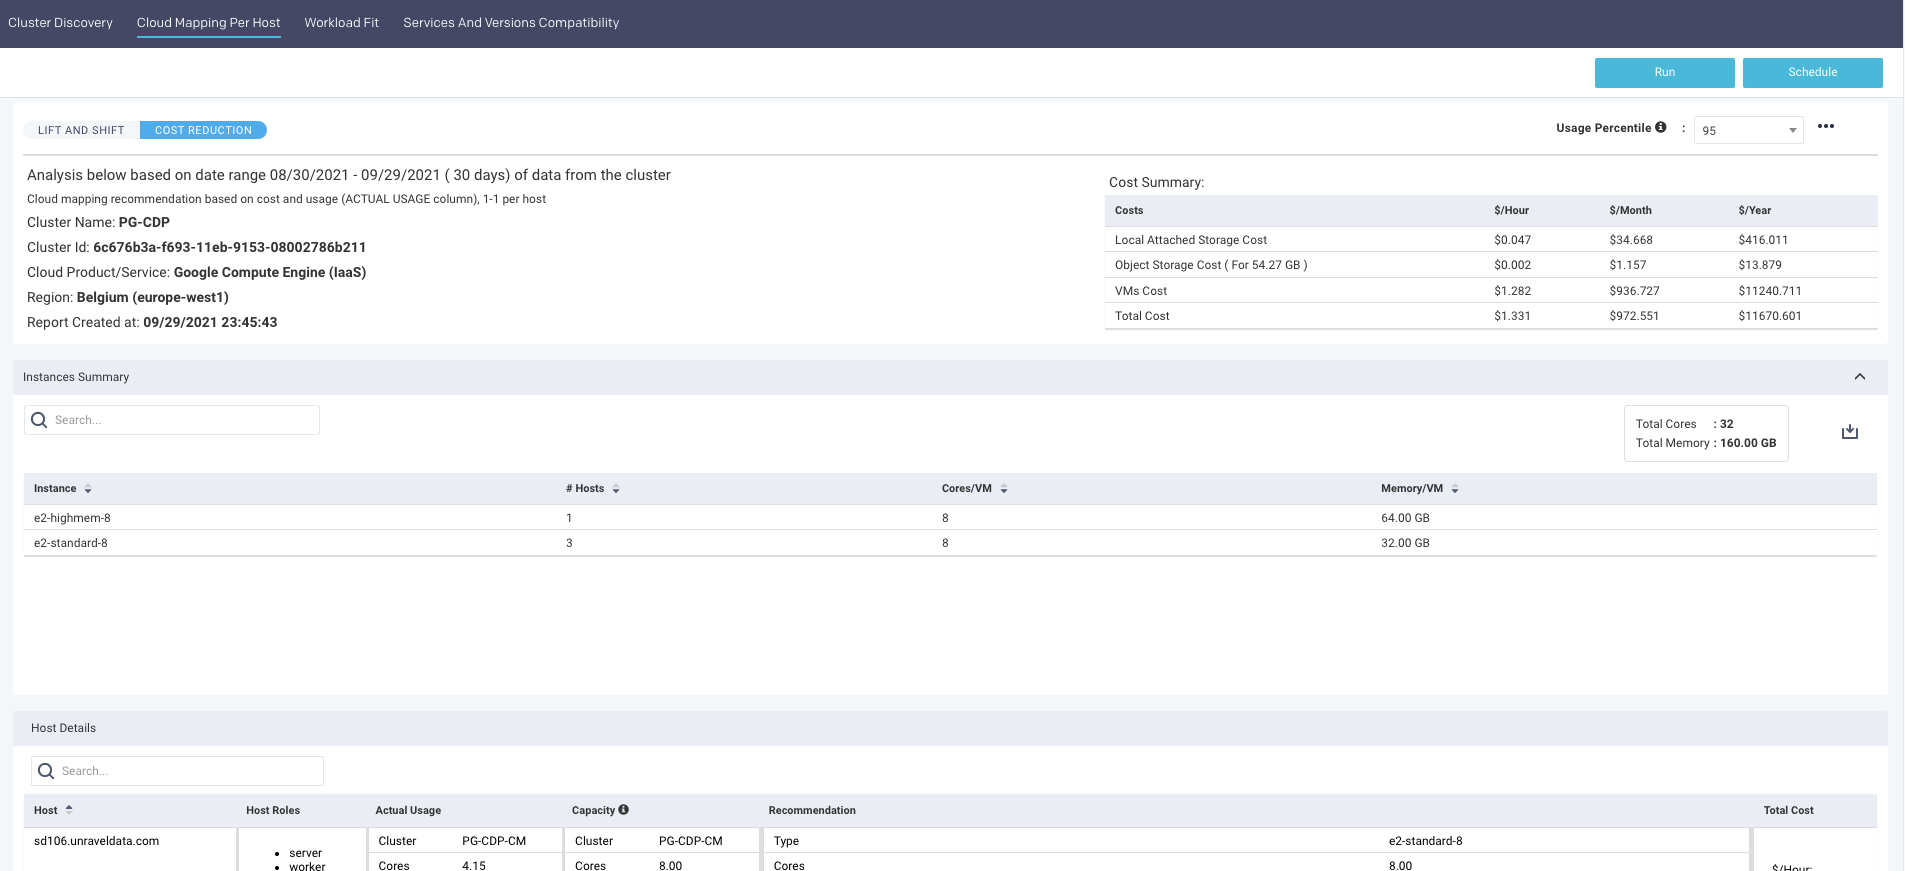
Task: Focus the Host Details search field
Action: (177, 771)
